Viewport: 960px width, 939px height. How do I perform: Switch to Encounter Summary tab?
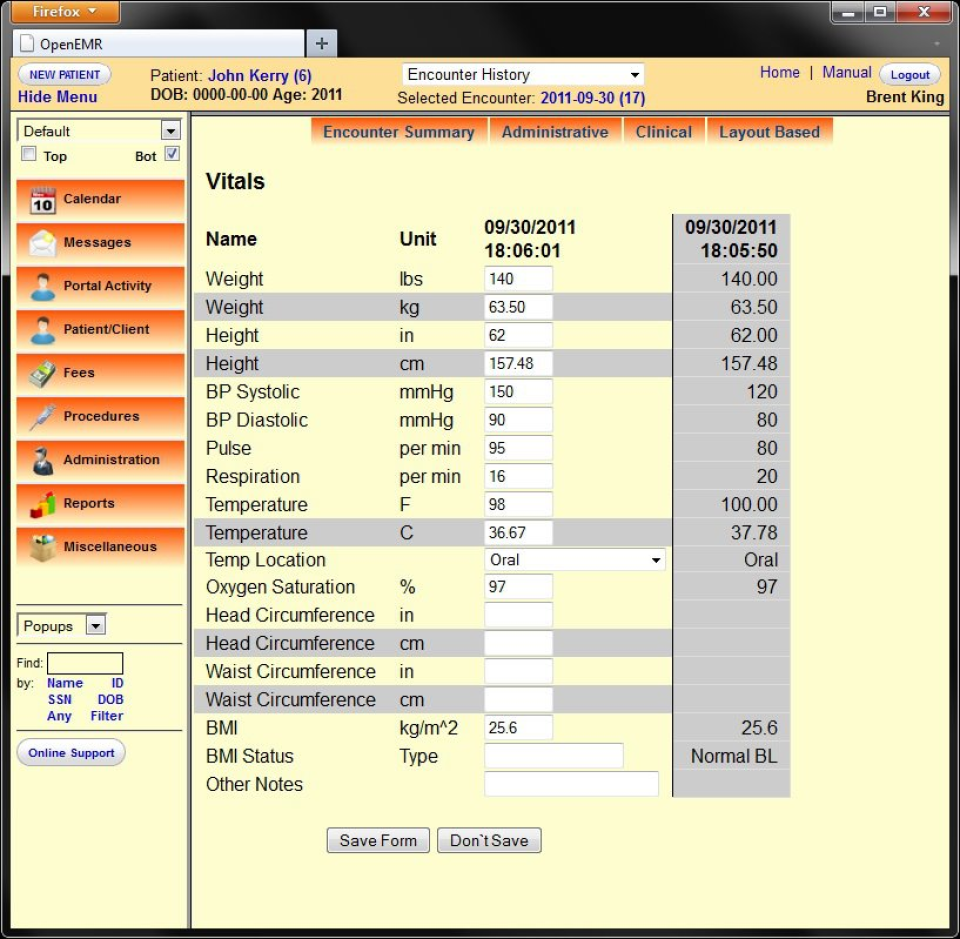[x=399, y=132]
